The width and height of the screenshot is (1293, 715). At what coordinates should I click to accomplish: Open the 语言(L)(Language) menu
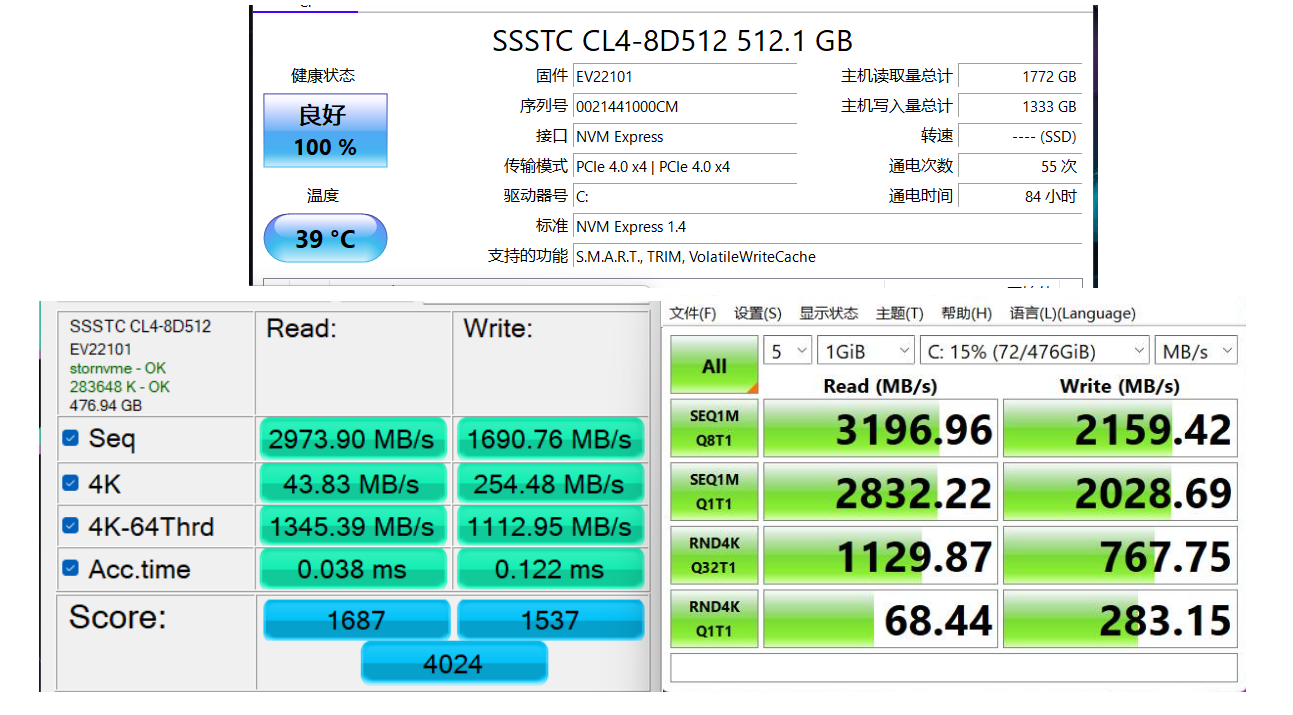(1073, 313)
